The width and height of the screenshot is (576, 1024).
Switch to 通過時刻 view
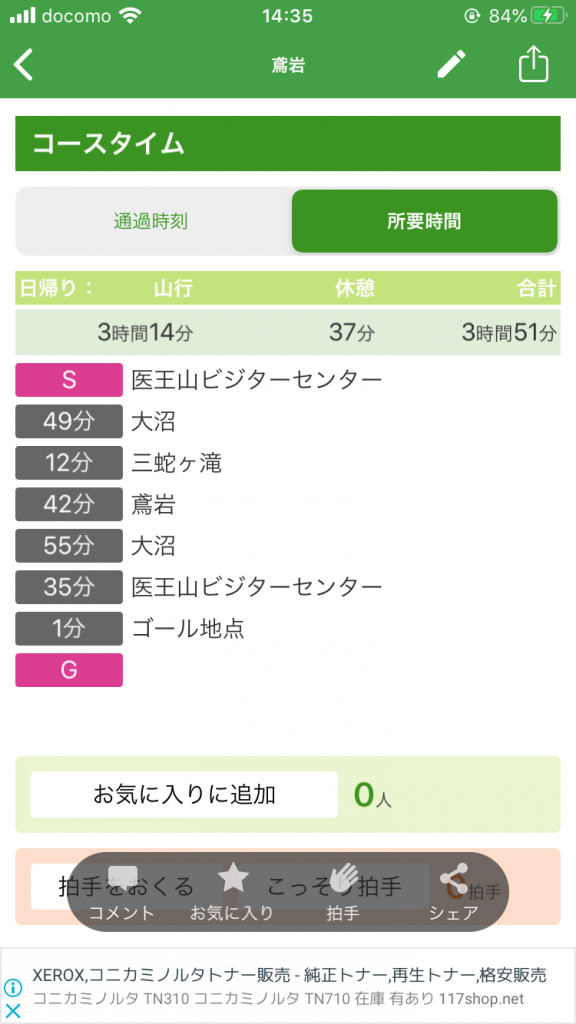pos(151,221)
